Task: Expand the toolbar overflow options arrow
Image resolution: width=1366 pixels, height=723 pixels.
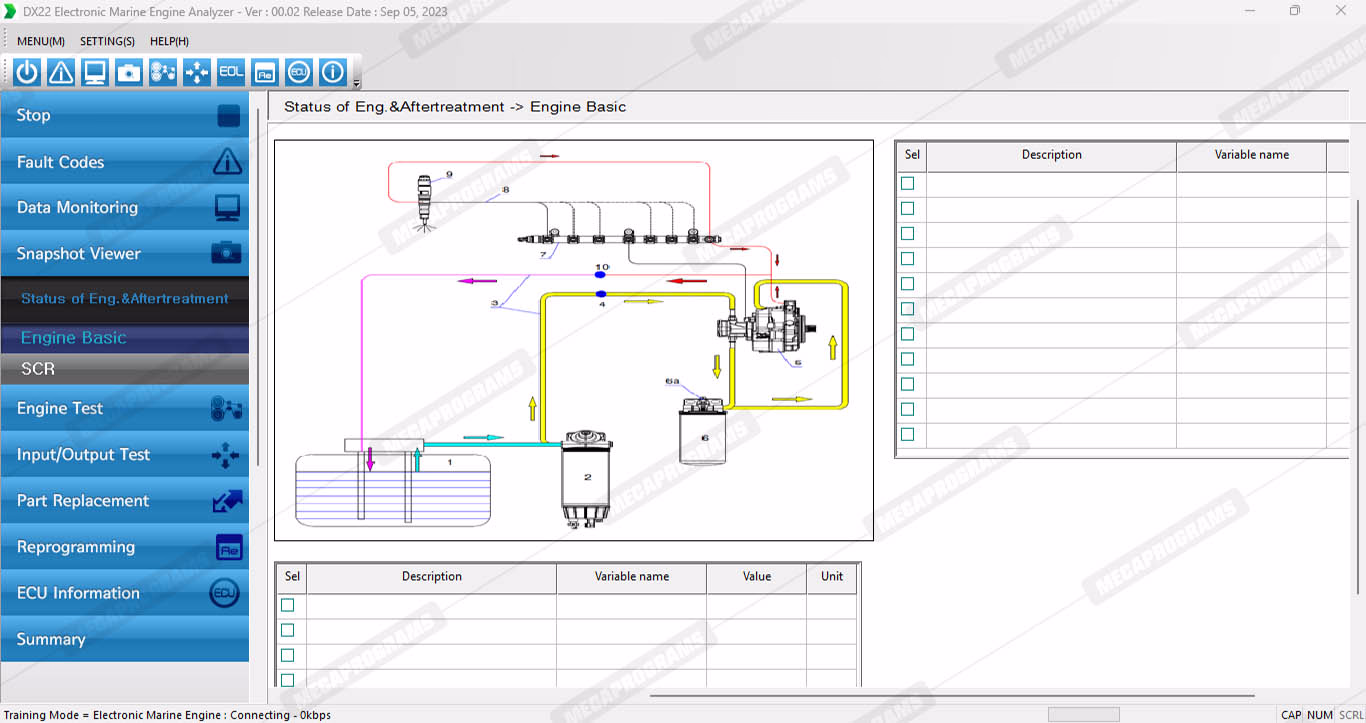Action: (x=357, y=84)
